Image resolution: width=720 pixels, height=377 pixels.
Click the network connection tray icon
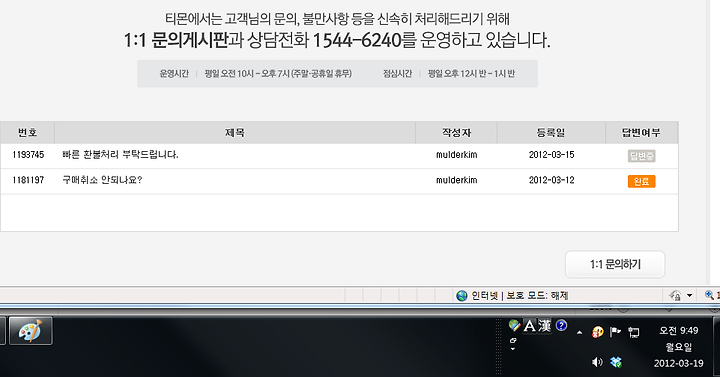[634, 332]
